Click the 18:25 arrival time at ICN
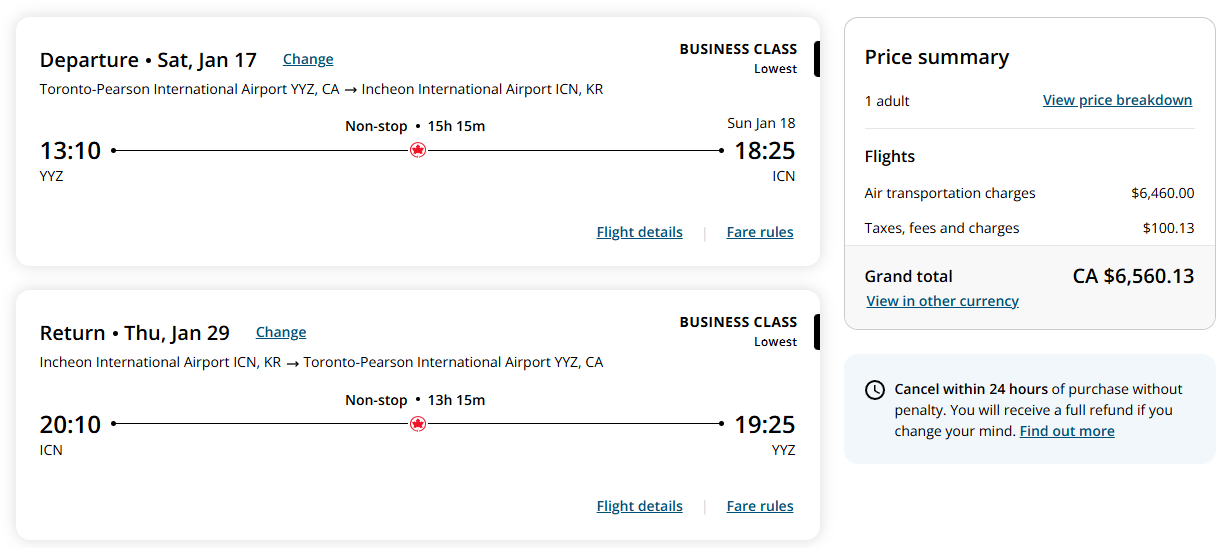 pyautogui.click(x=765, y=151)
